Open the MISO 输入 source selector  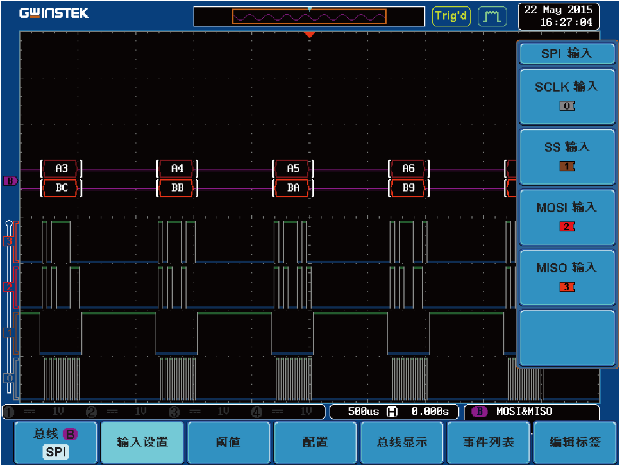(x=566, y=277)
